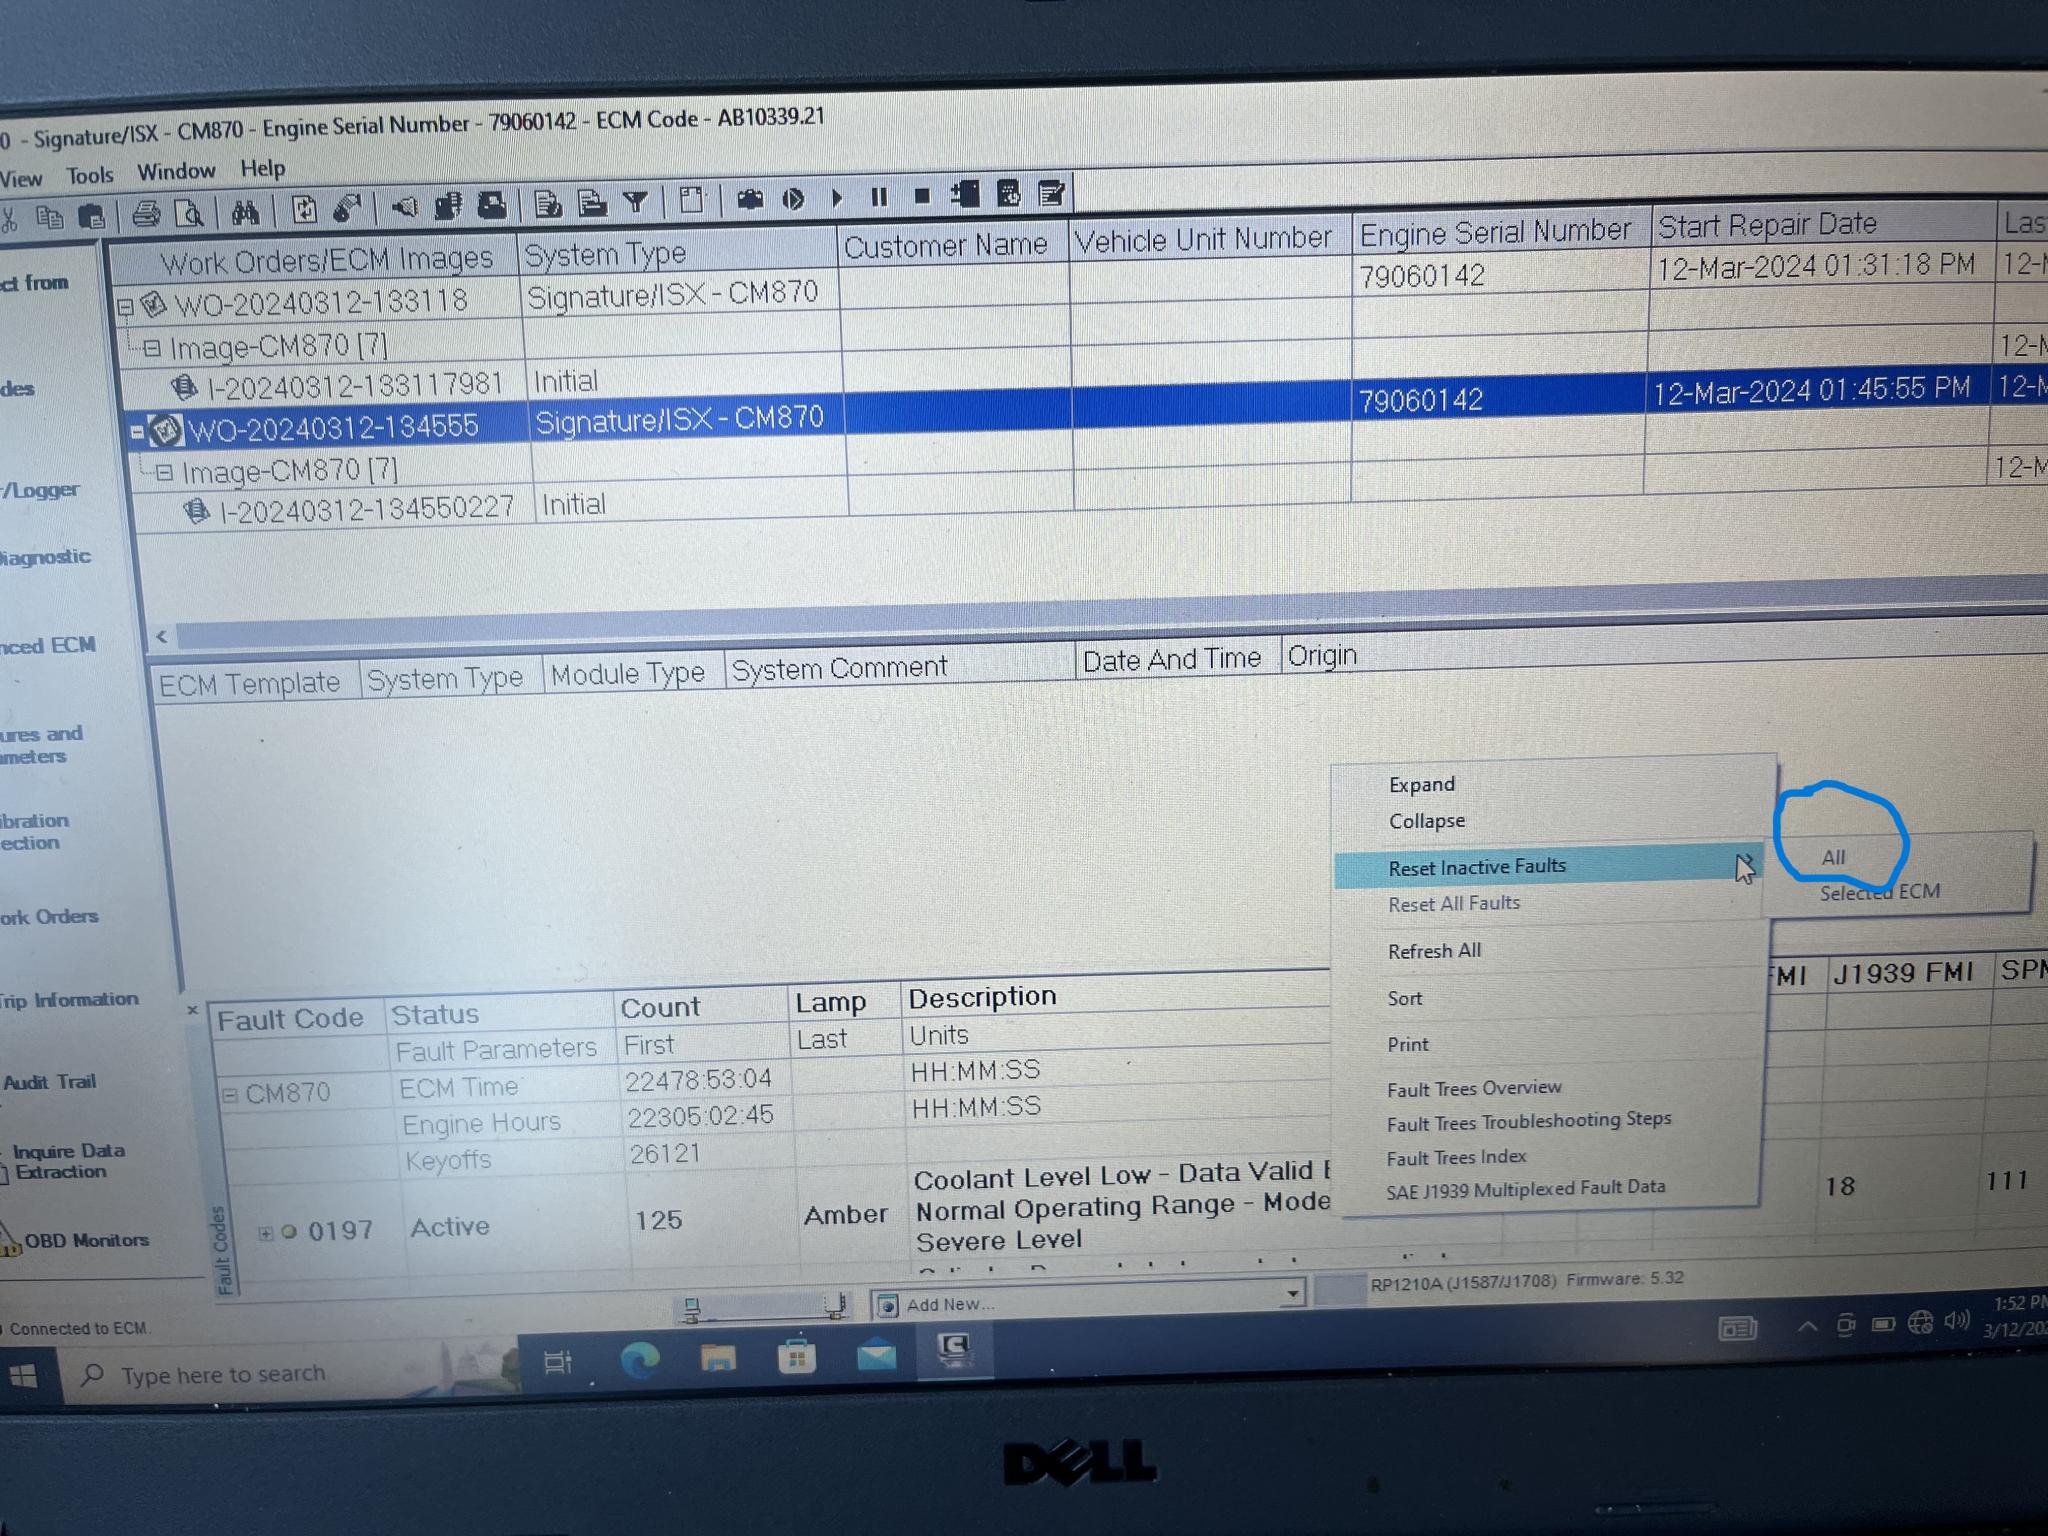Click the notepad-with-pencil toolbar icon

[x=1051, y=192]
